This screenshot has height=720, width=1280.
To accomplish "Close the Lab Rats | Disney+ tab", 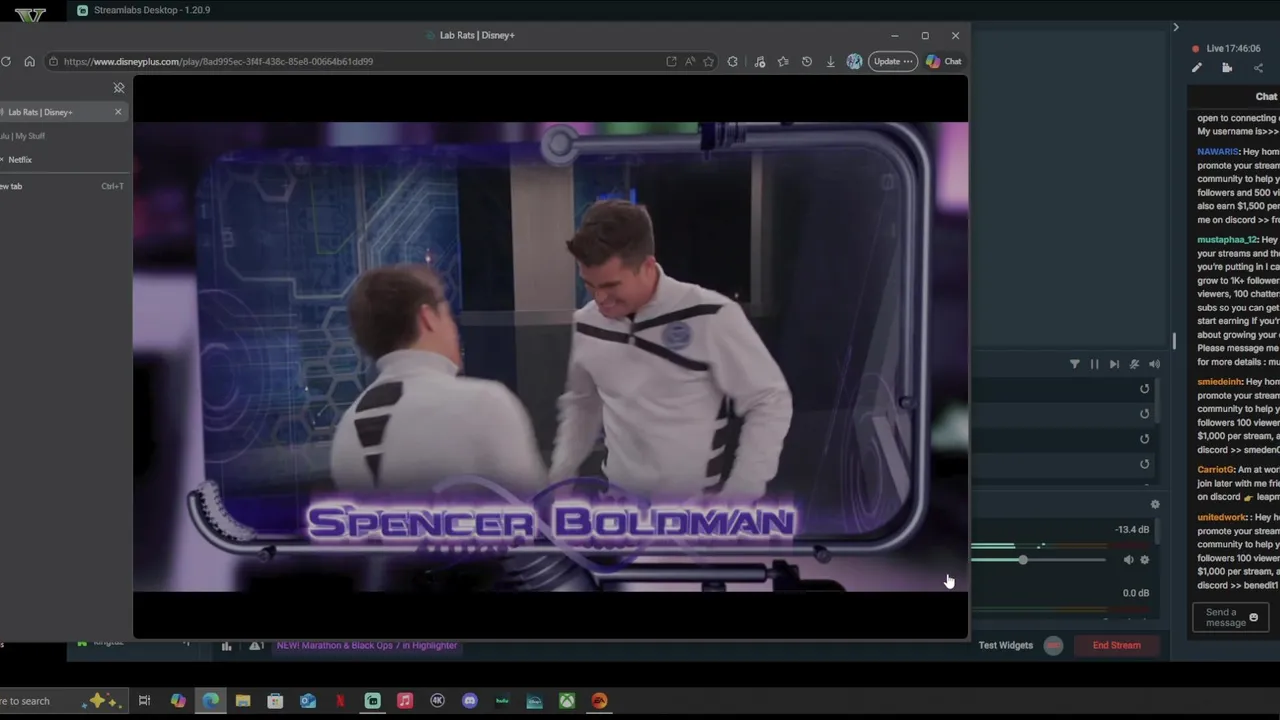I will [x=118, y=112].
